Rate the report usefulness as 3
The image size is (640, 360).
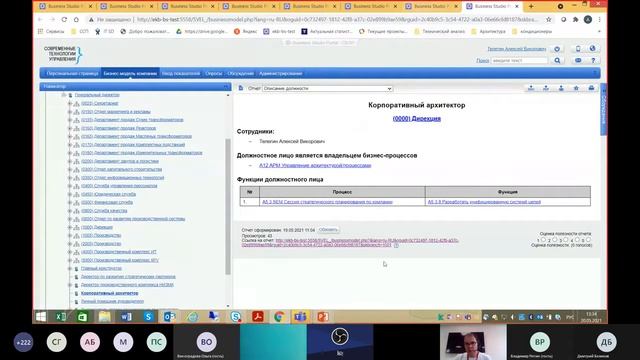[x=566, y=240]
